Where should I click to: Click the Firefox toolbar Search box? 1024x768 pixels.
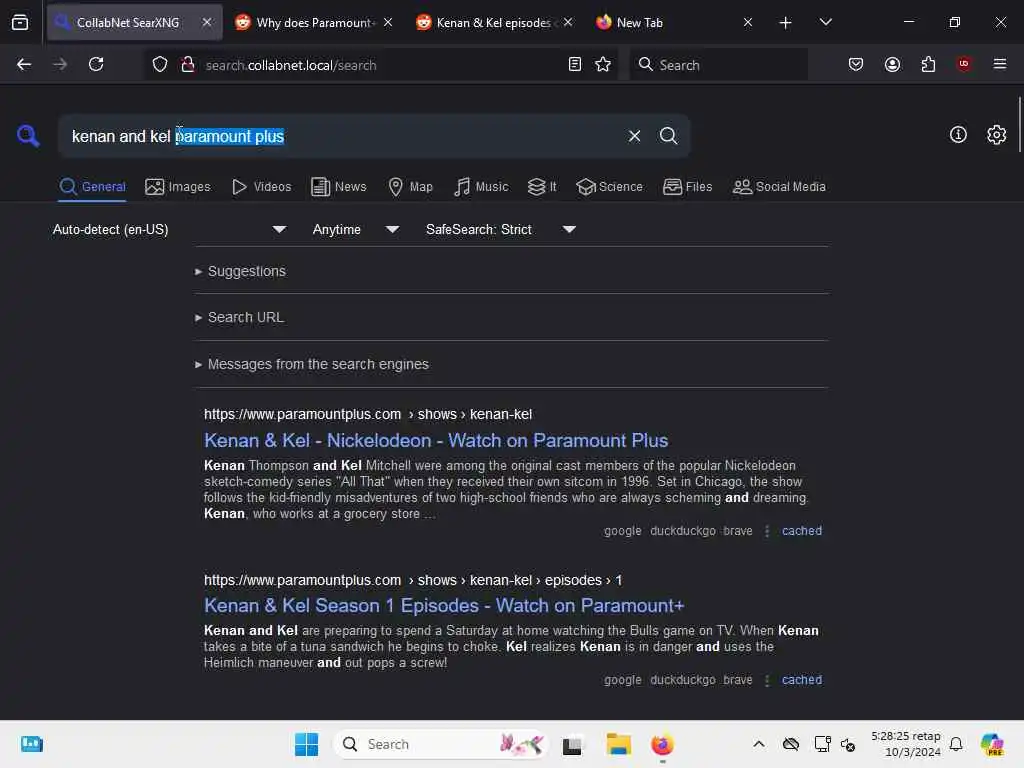click(x=718, y=65)
